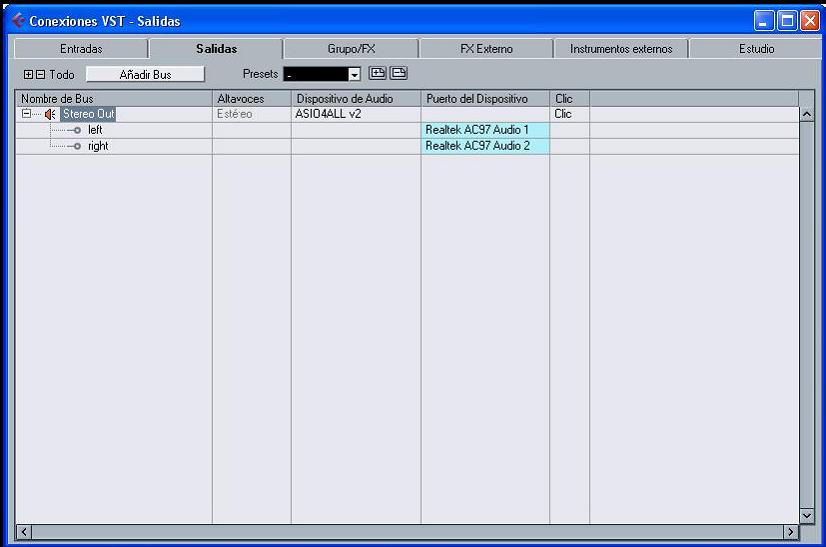Click the Estéreo speakers cell
826x547 pixels.
(x=251, y=114)
